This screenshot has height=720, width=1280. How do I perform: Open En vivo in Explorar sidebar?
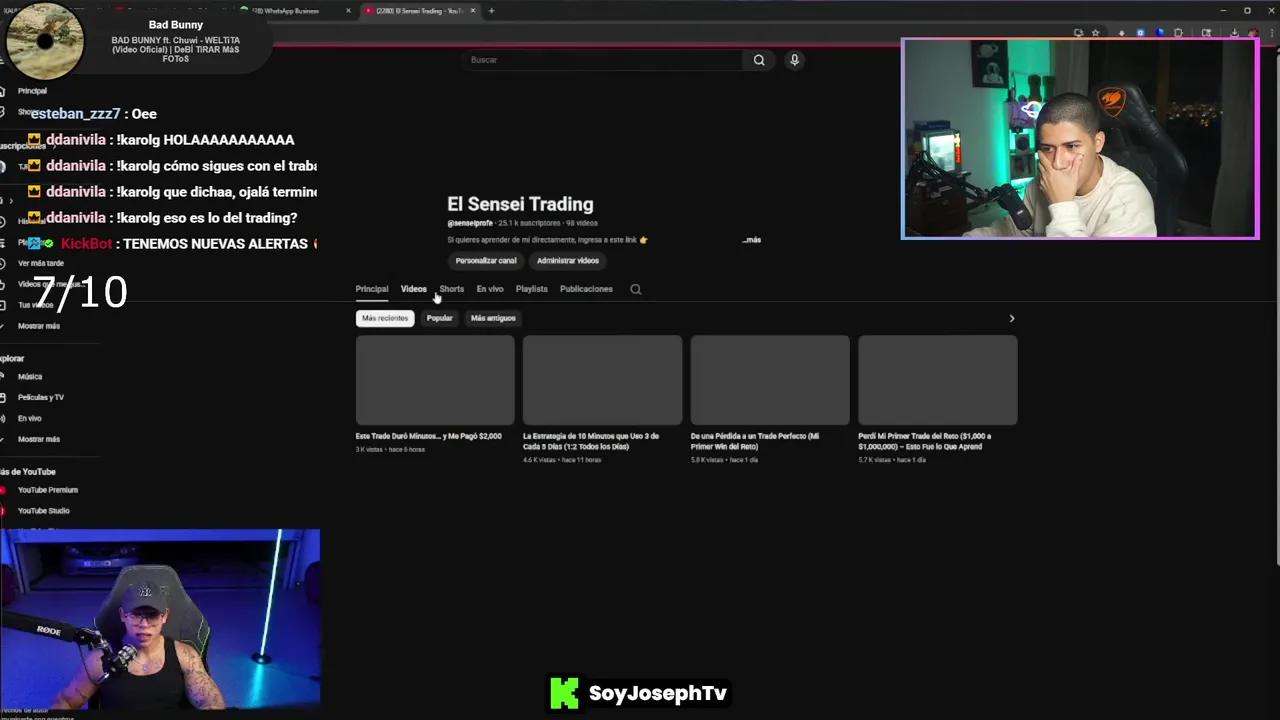click(x=30, y=418)
